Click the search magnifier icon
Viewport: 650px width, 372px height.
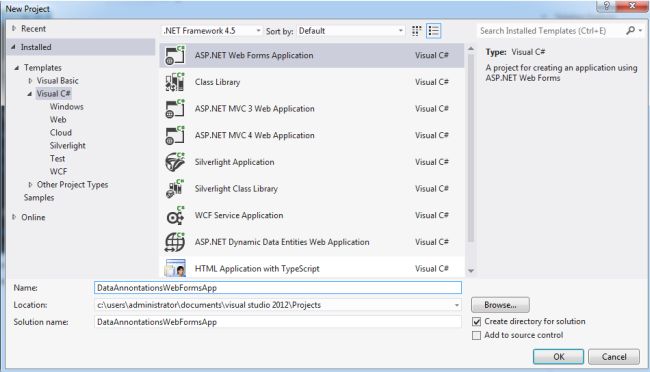630,30
